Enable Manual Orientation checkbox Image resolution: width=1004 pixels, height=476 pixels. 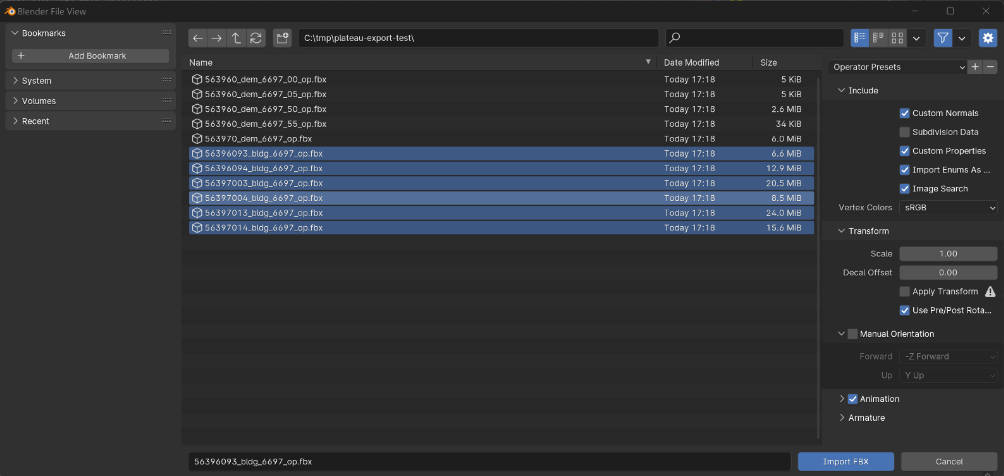click(853, 334)
